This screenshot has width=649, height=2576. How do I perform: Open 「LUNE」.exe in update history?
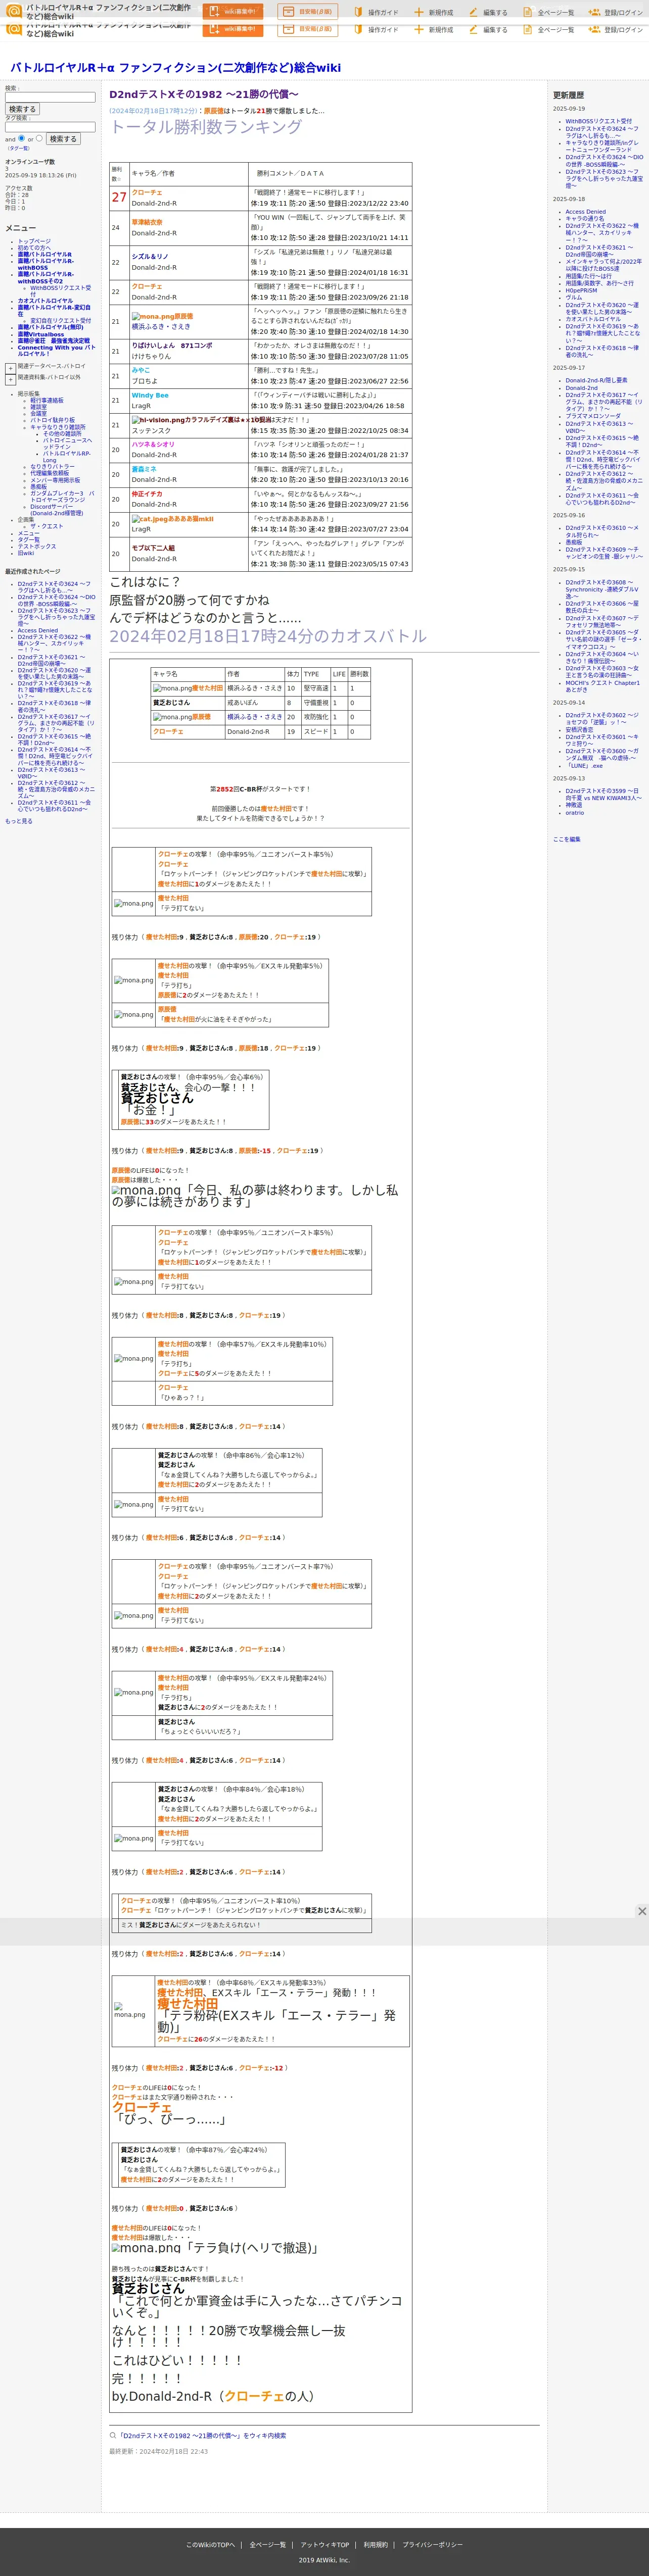pyautogui.click(x=584, y=766)
